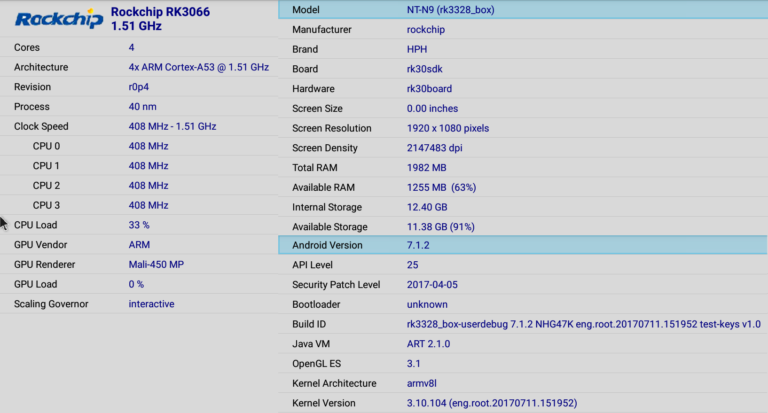Click Security Patch Level value '2017-04-05'

[432, 285]
